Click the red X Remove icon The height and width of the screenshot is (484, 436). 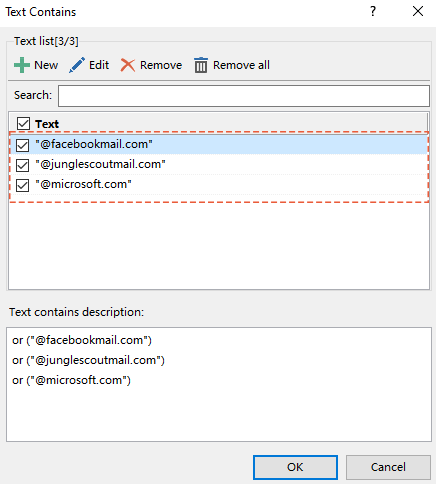128,65
